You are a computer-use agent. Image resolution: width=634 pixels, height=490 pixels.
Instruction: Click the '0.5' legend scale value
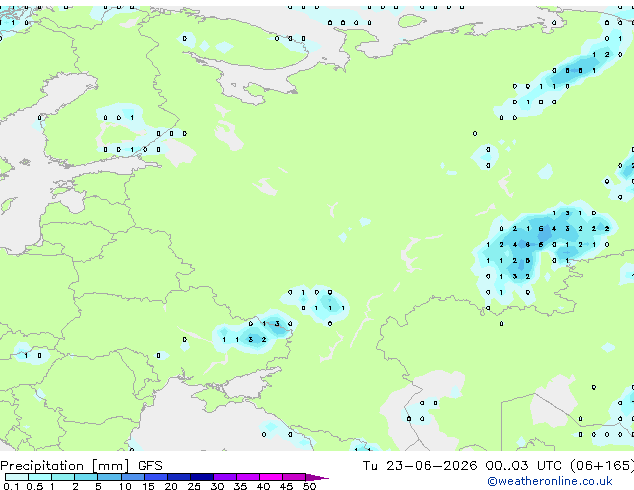point(35,486)
